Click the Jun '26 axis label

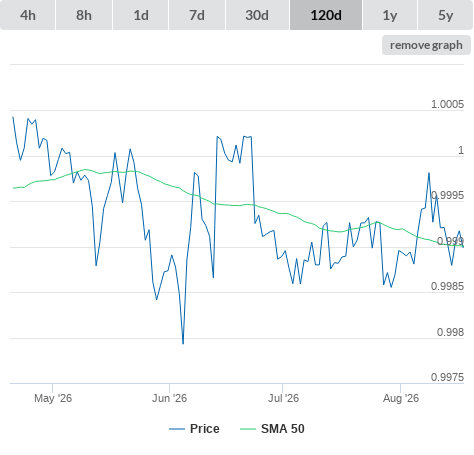169,398
